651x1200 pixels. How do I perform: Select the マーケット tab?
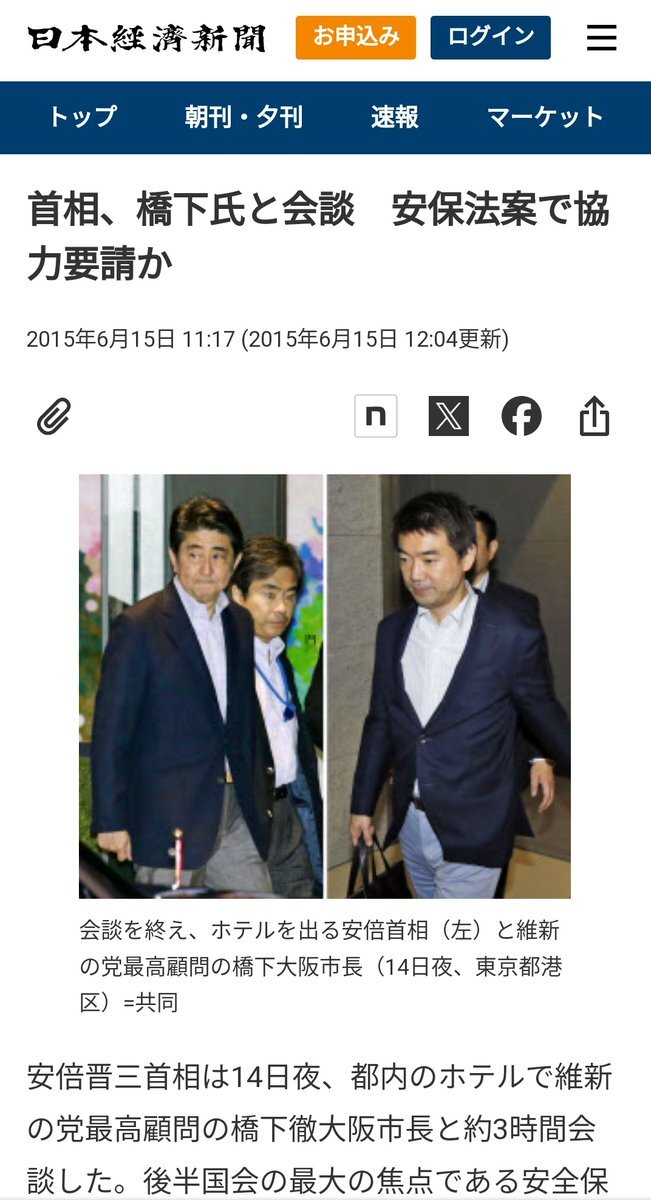pyautogui.click(x=545, y=117)
